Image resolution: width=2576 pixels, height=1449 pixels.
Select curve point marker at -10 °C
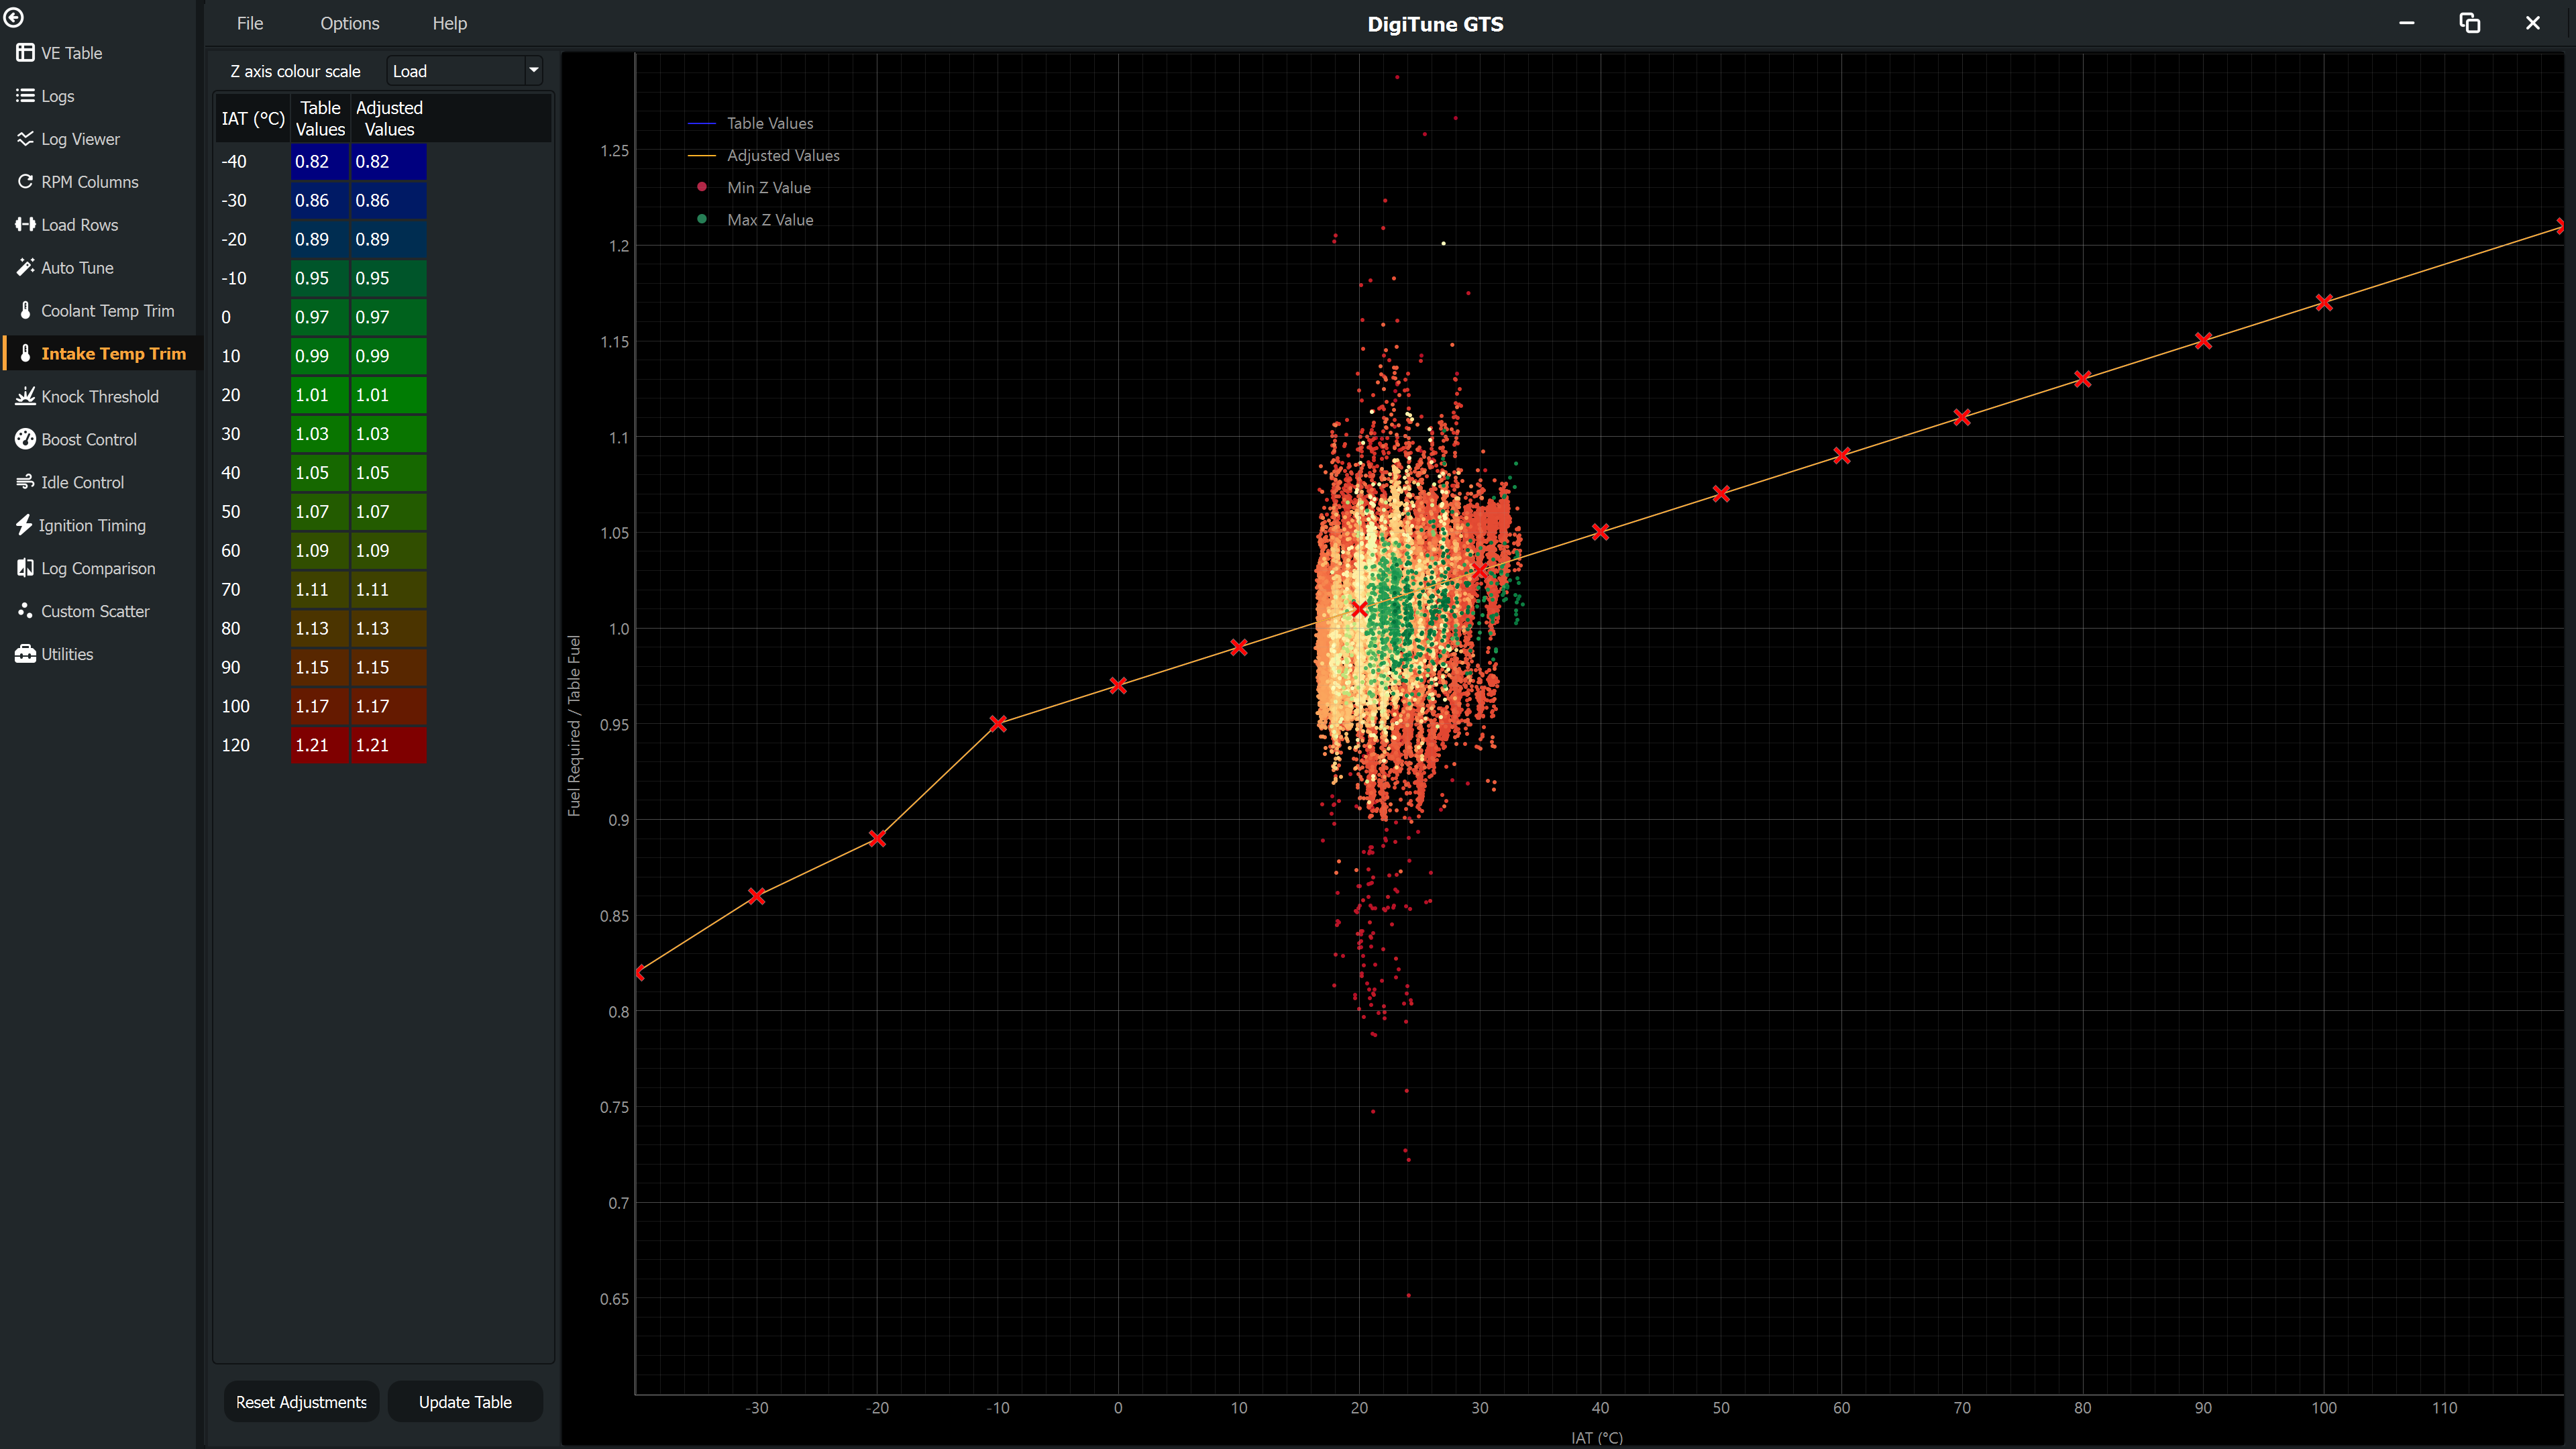(x=998, y=723)
